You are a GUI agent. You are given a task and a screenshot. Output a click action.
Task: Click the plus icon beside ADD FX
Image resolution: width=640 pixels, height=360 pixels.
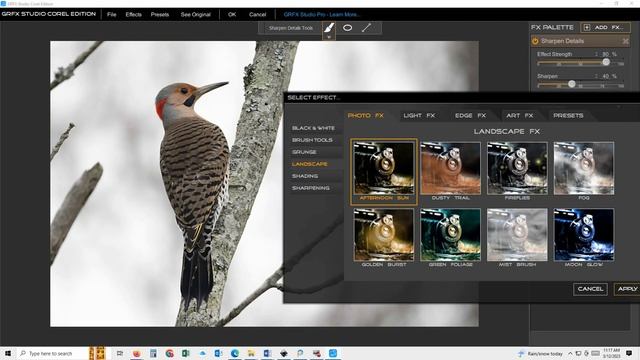coord(587,27)
